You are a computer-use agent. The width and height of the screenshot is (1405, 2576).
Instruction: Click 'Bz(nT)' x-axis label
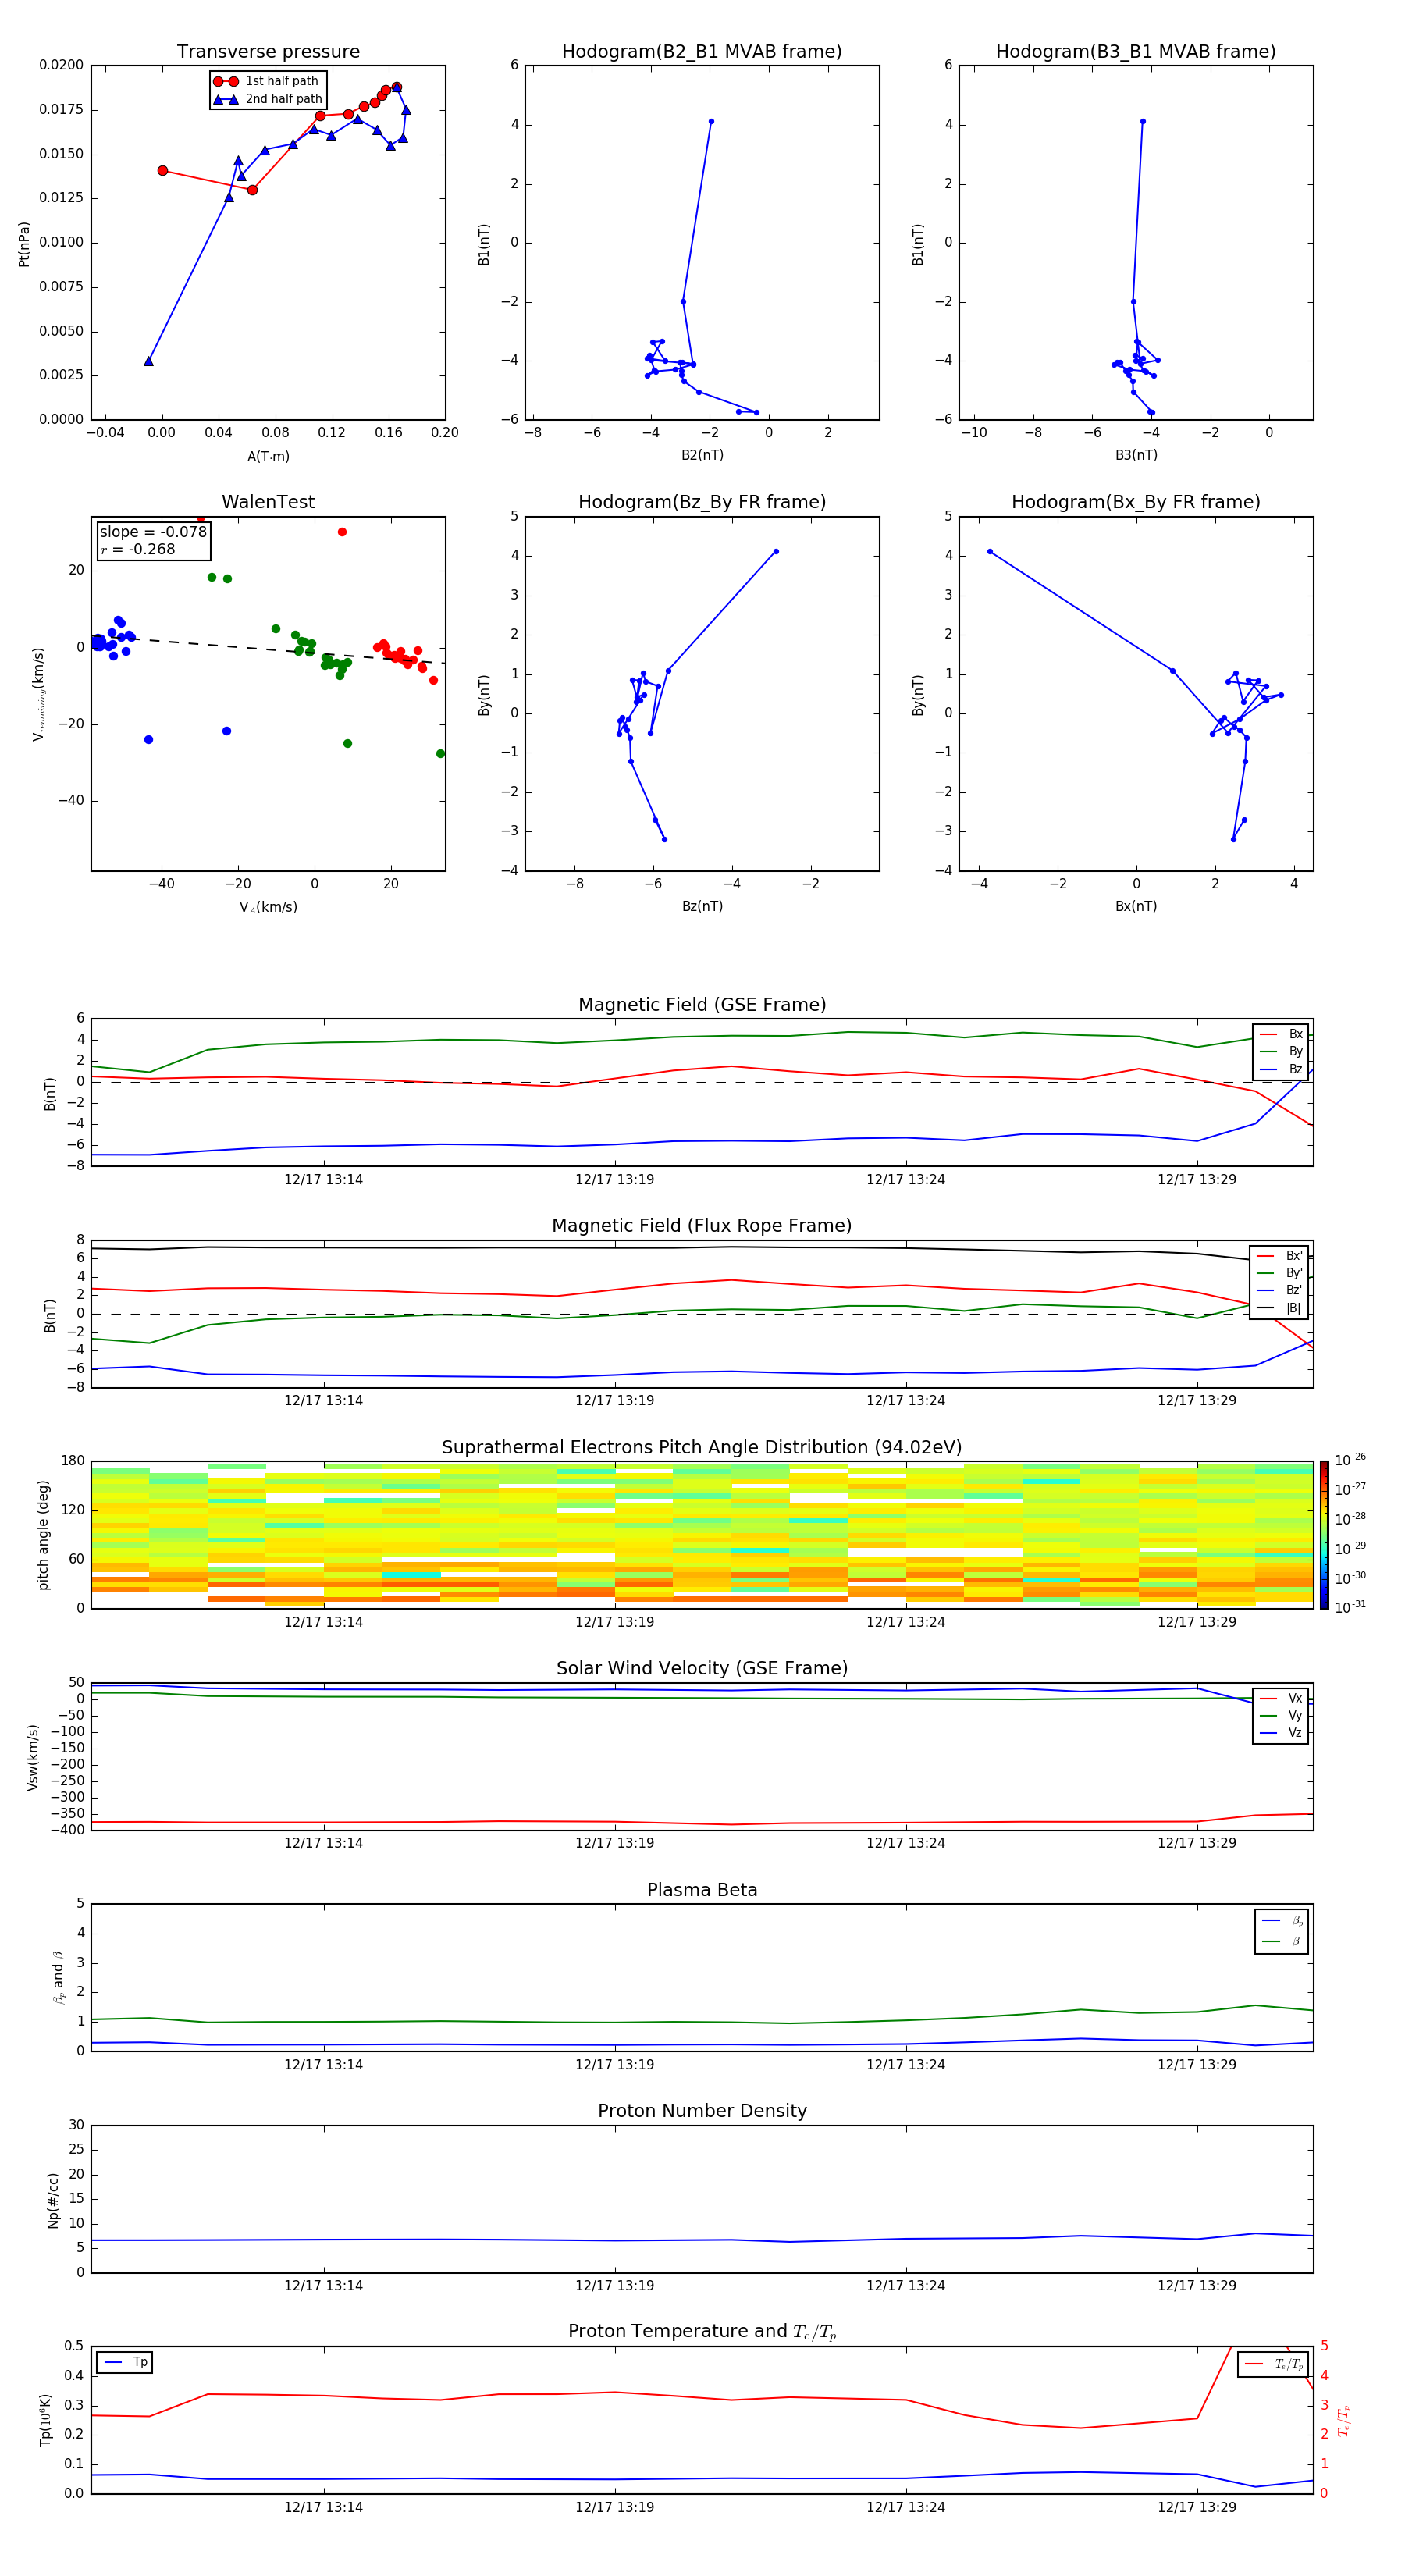click(702, 906)
